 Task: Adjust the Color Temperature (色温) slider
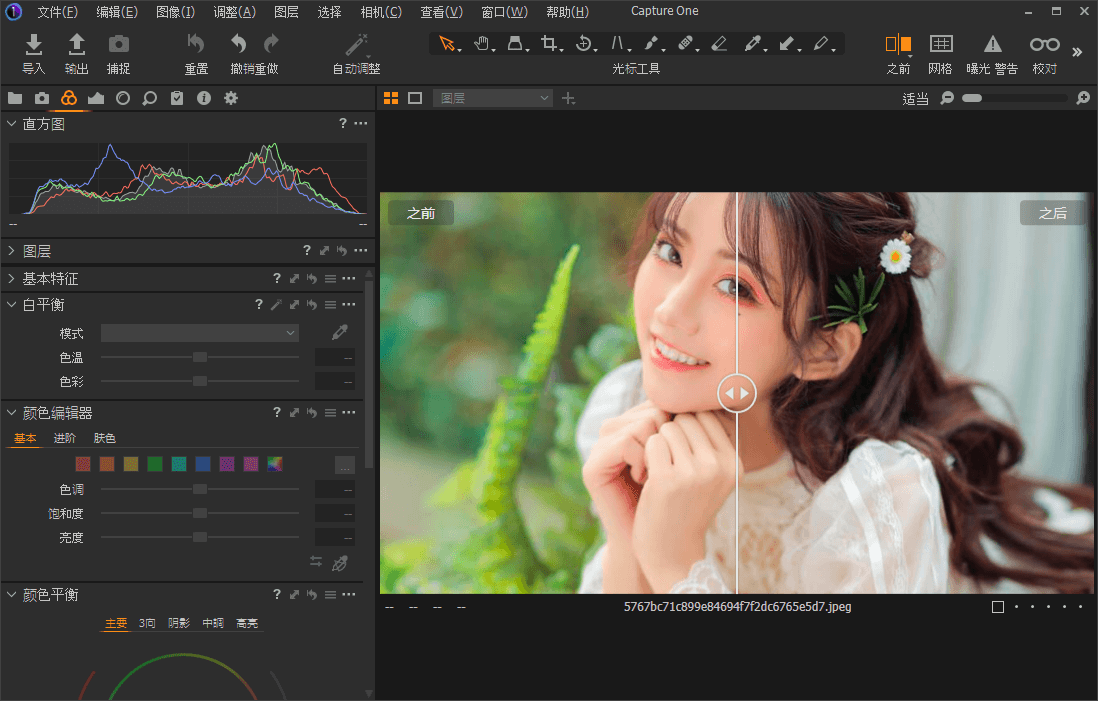[x=200, y=357]
